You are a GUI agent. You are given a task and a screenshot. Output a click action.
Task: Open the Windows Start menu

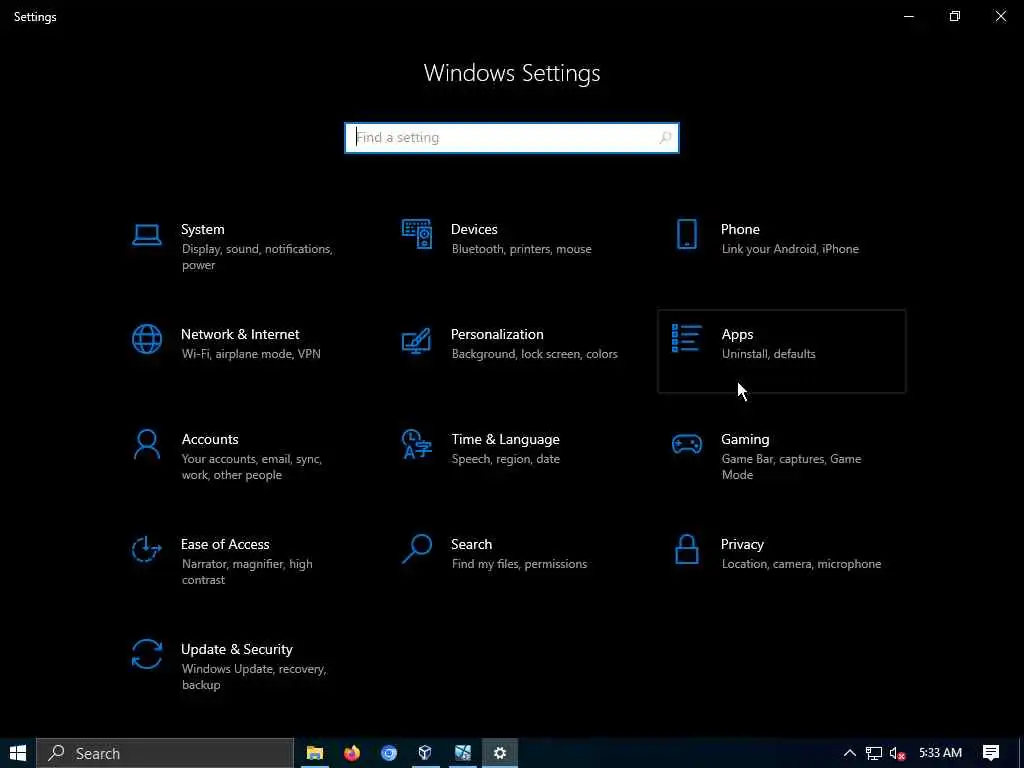coord(18,753)
